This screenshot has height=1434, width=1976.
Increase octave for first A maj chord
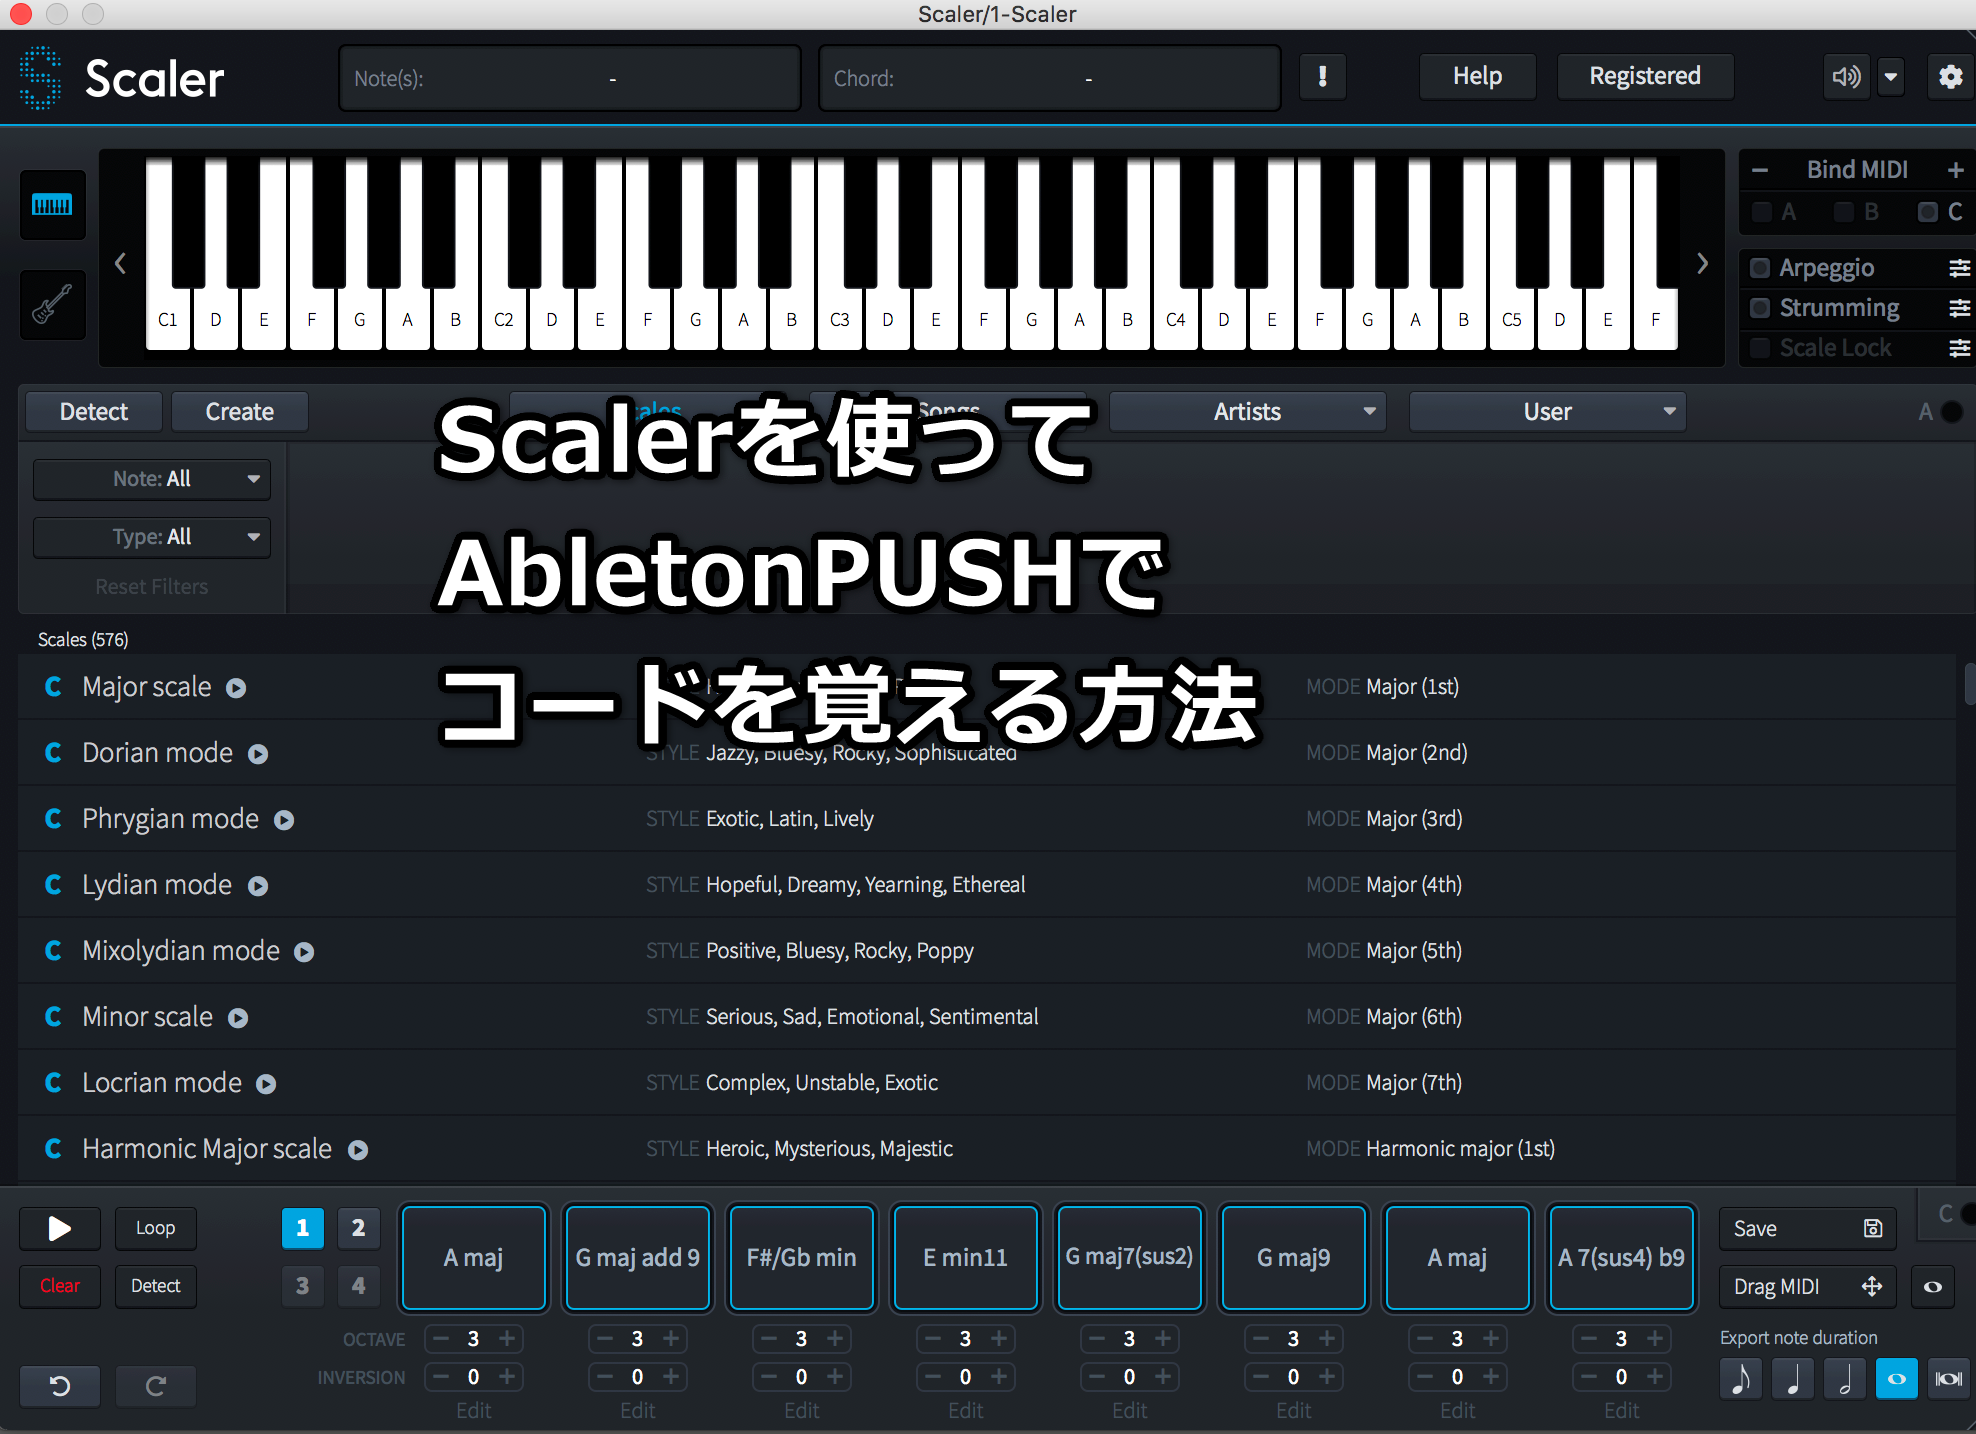(507, 1339)
